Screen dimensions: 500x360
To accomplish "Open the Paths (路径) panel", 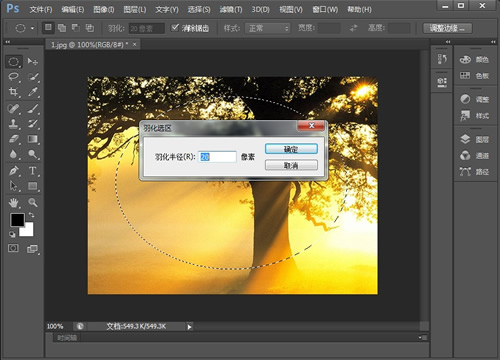I will point(474,172).
